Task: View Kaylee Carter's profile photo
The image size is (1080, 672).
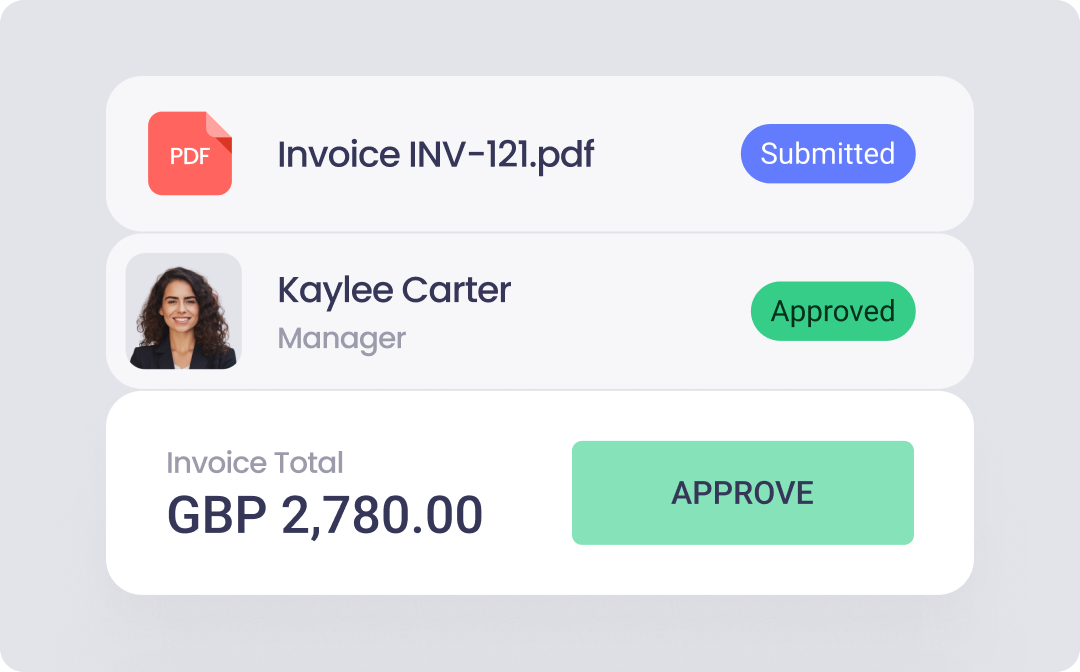Action: (x=184, y=311)
